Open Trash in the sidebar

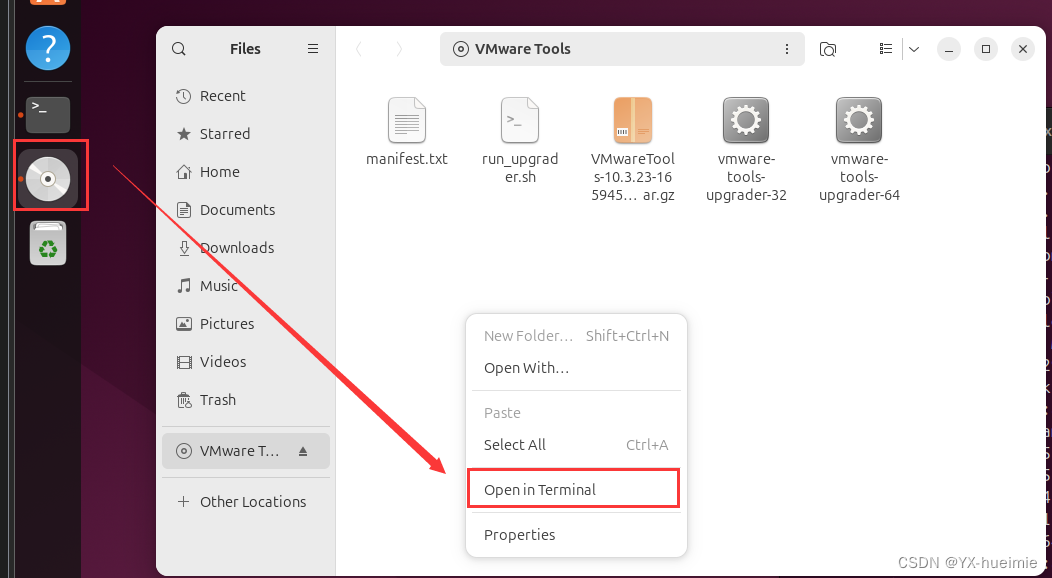pyautogui.click(x=246, y=400)
